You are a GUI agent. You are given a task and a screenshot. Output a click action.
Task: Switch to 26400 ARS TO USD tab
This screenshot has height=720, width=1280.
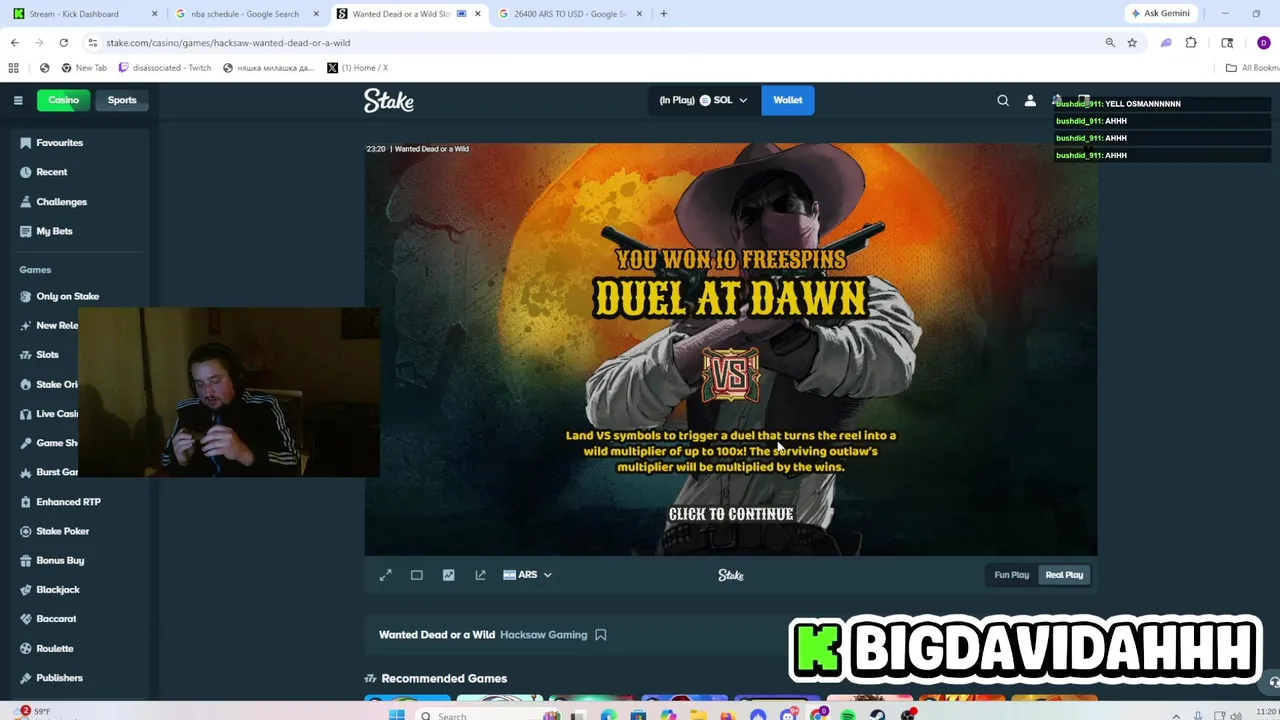[570, 14]
